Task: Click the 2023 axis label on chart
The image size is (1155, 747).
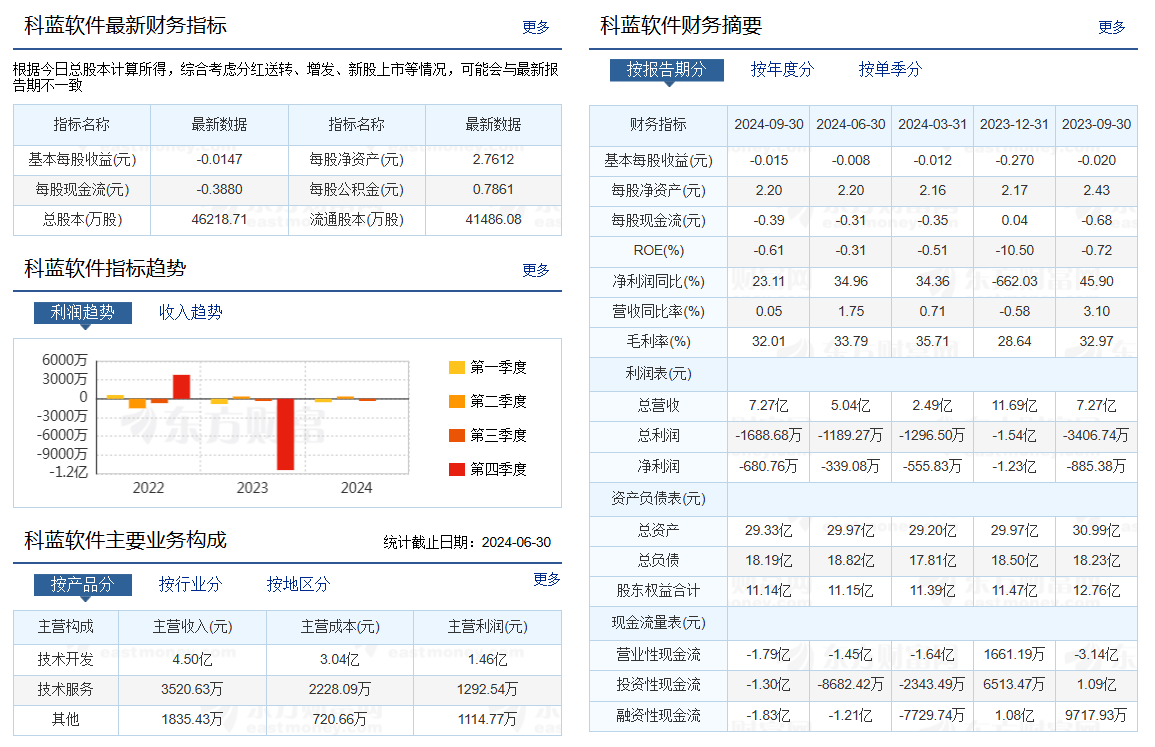Action: pyautogui.click(x=253, y=488)
